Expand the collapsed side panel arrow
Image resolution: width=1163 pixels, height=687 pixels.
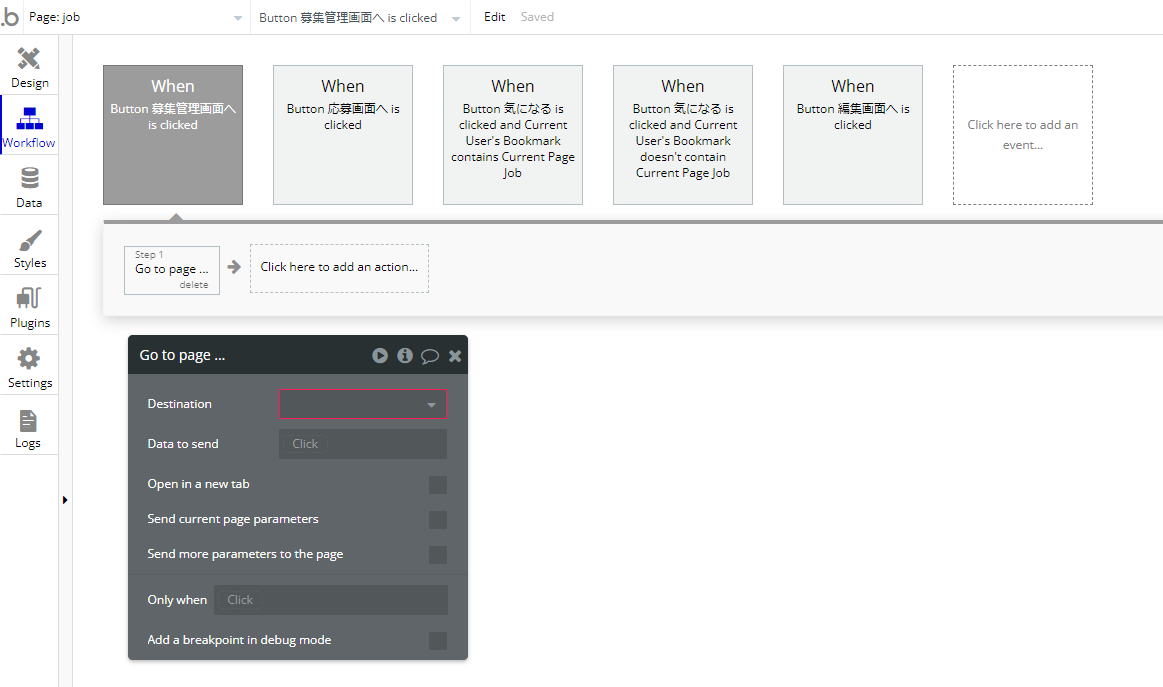point(65,500)
